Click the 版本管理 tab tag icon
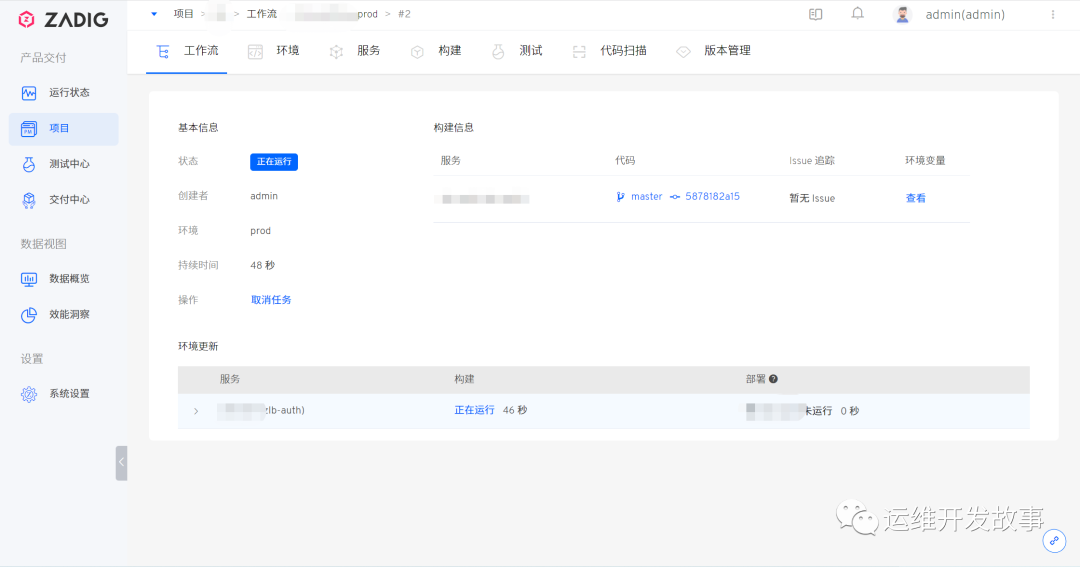 coord(683,52)
